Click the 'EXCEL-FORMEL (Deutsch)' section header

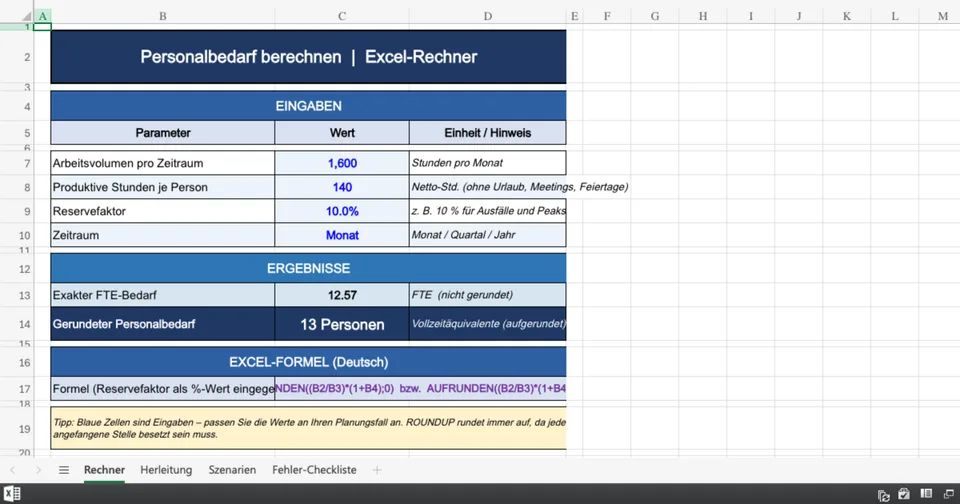309,362
